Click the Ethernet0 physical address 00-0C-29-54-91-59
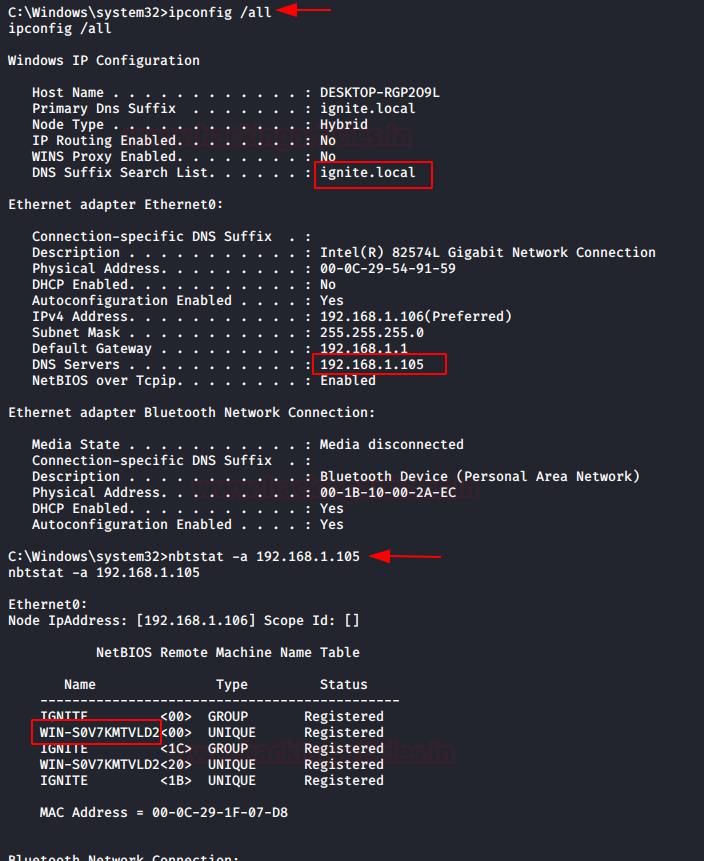 point(388,269)
